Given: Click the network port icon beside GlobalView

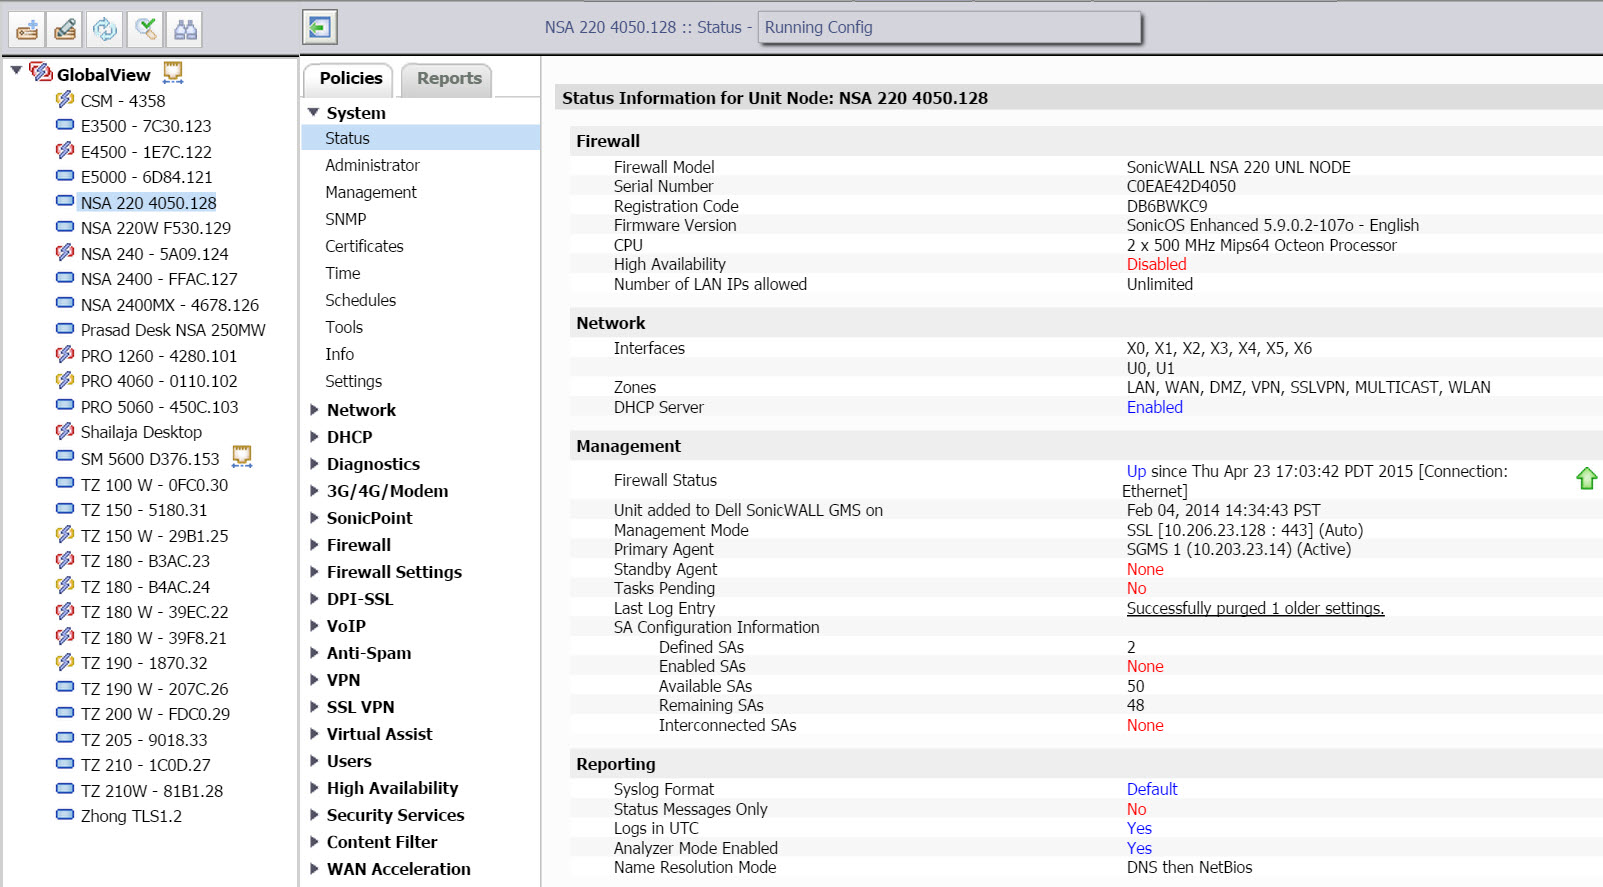Looking at the screenshot, I should coord(173,72).
